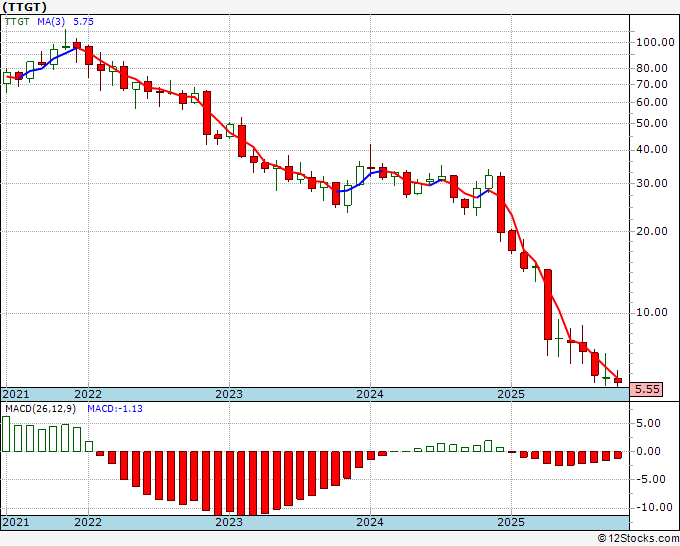This screenshot has width=680, height=546.
Task: Click 2025 on the MACD pane timeline
Action: [511, 522]
